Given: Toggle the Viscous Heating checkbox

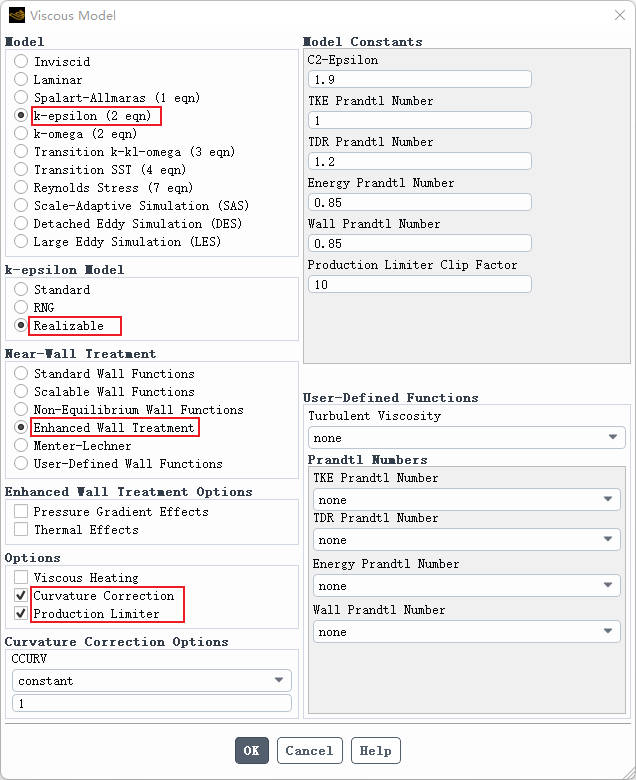Looking at the screenshot, I should [x=21, y=578].
